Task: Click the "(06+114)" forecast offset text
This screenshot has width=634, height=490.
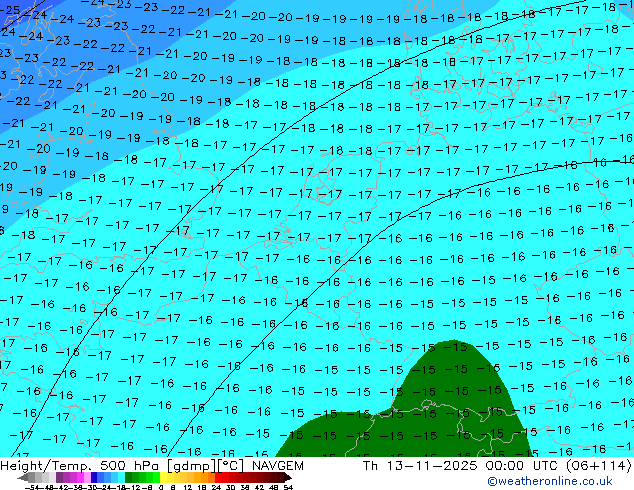Action: pos(598,466)
